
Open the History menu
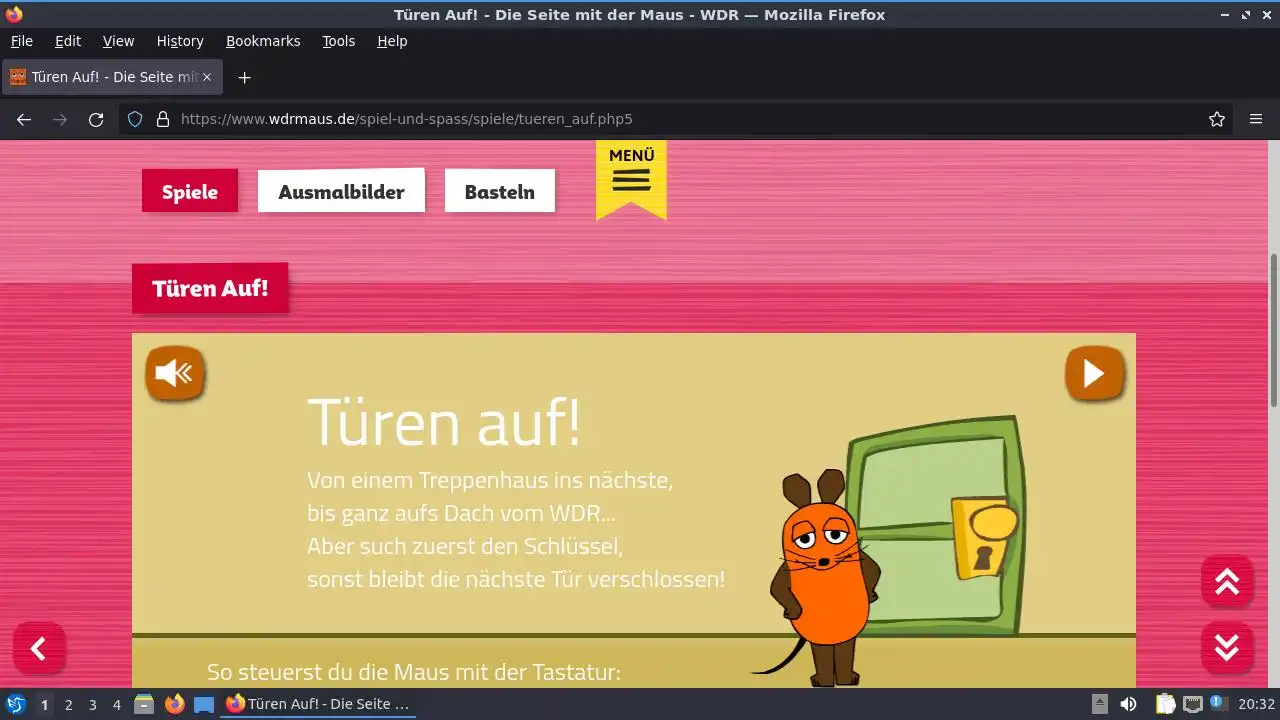click(x=180, y=41)
